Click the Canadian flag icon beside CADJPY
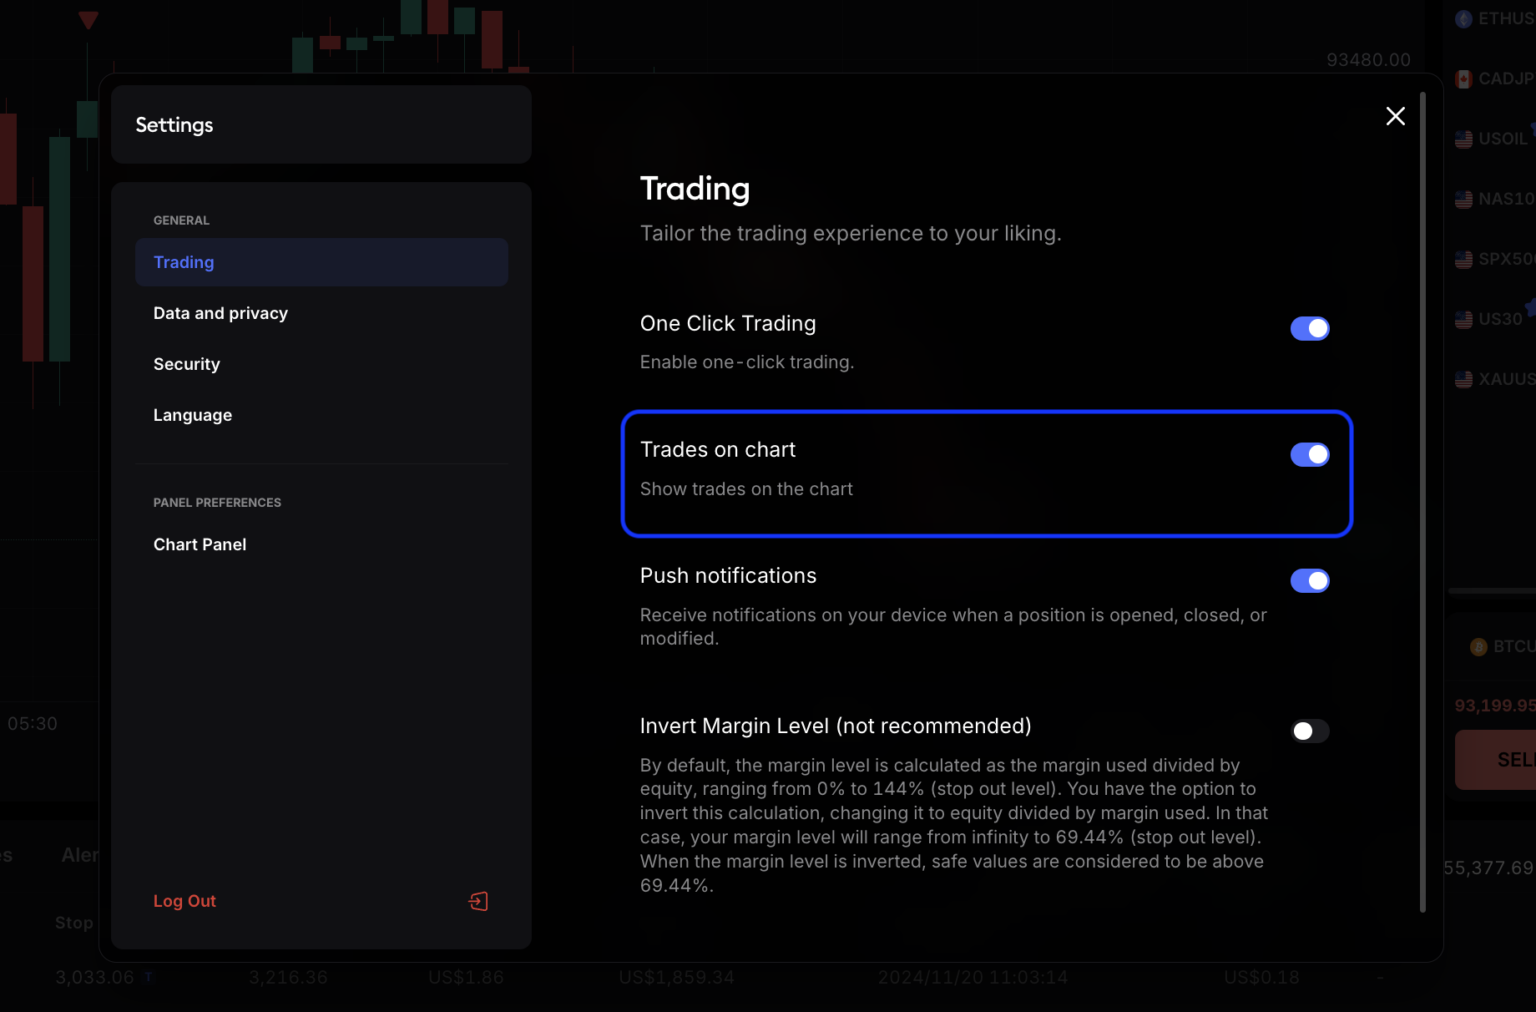The height and width of the screenshot is (1012, 1536). tap(1463, 78)
